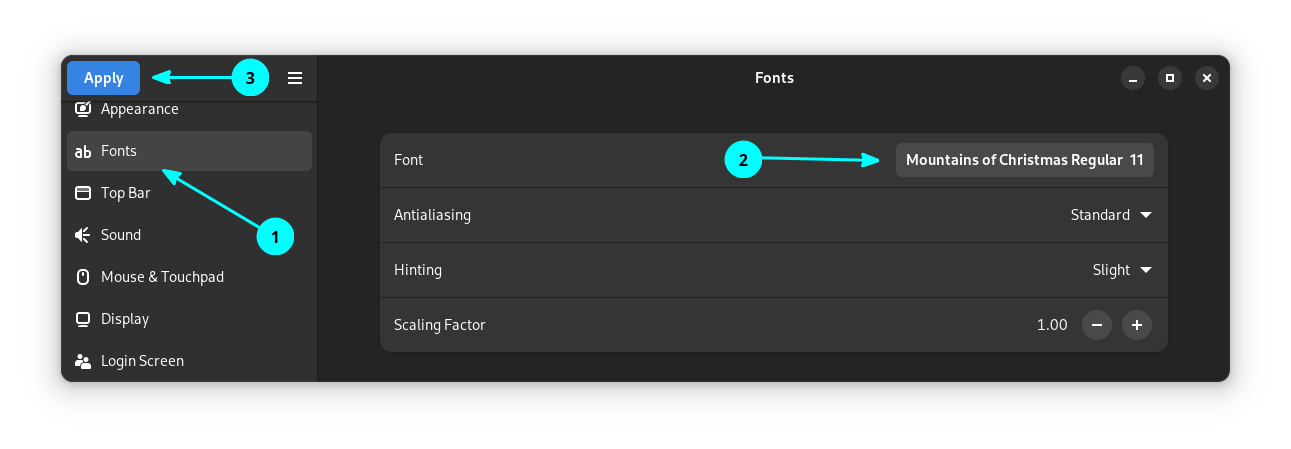The width and height of the screenshot is (1291, 449).
Task: Open the Mountains of Christmas font chooser
Action: pyautogui.click(x=1024, y=160)
